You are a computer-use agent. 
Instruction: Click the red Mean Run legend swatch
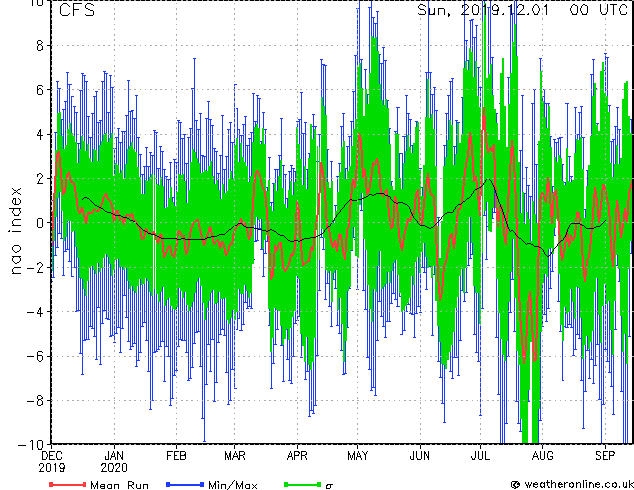(68, 484)
